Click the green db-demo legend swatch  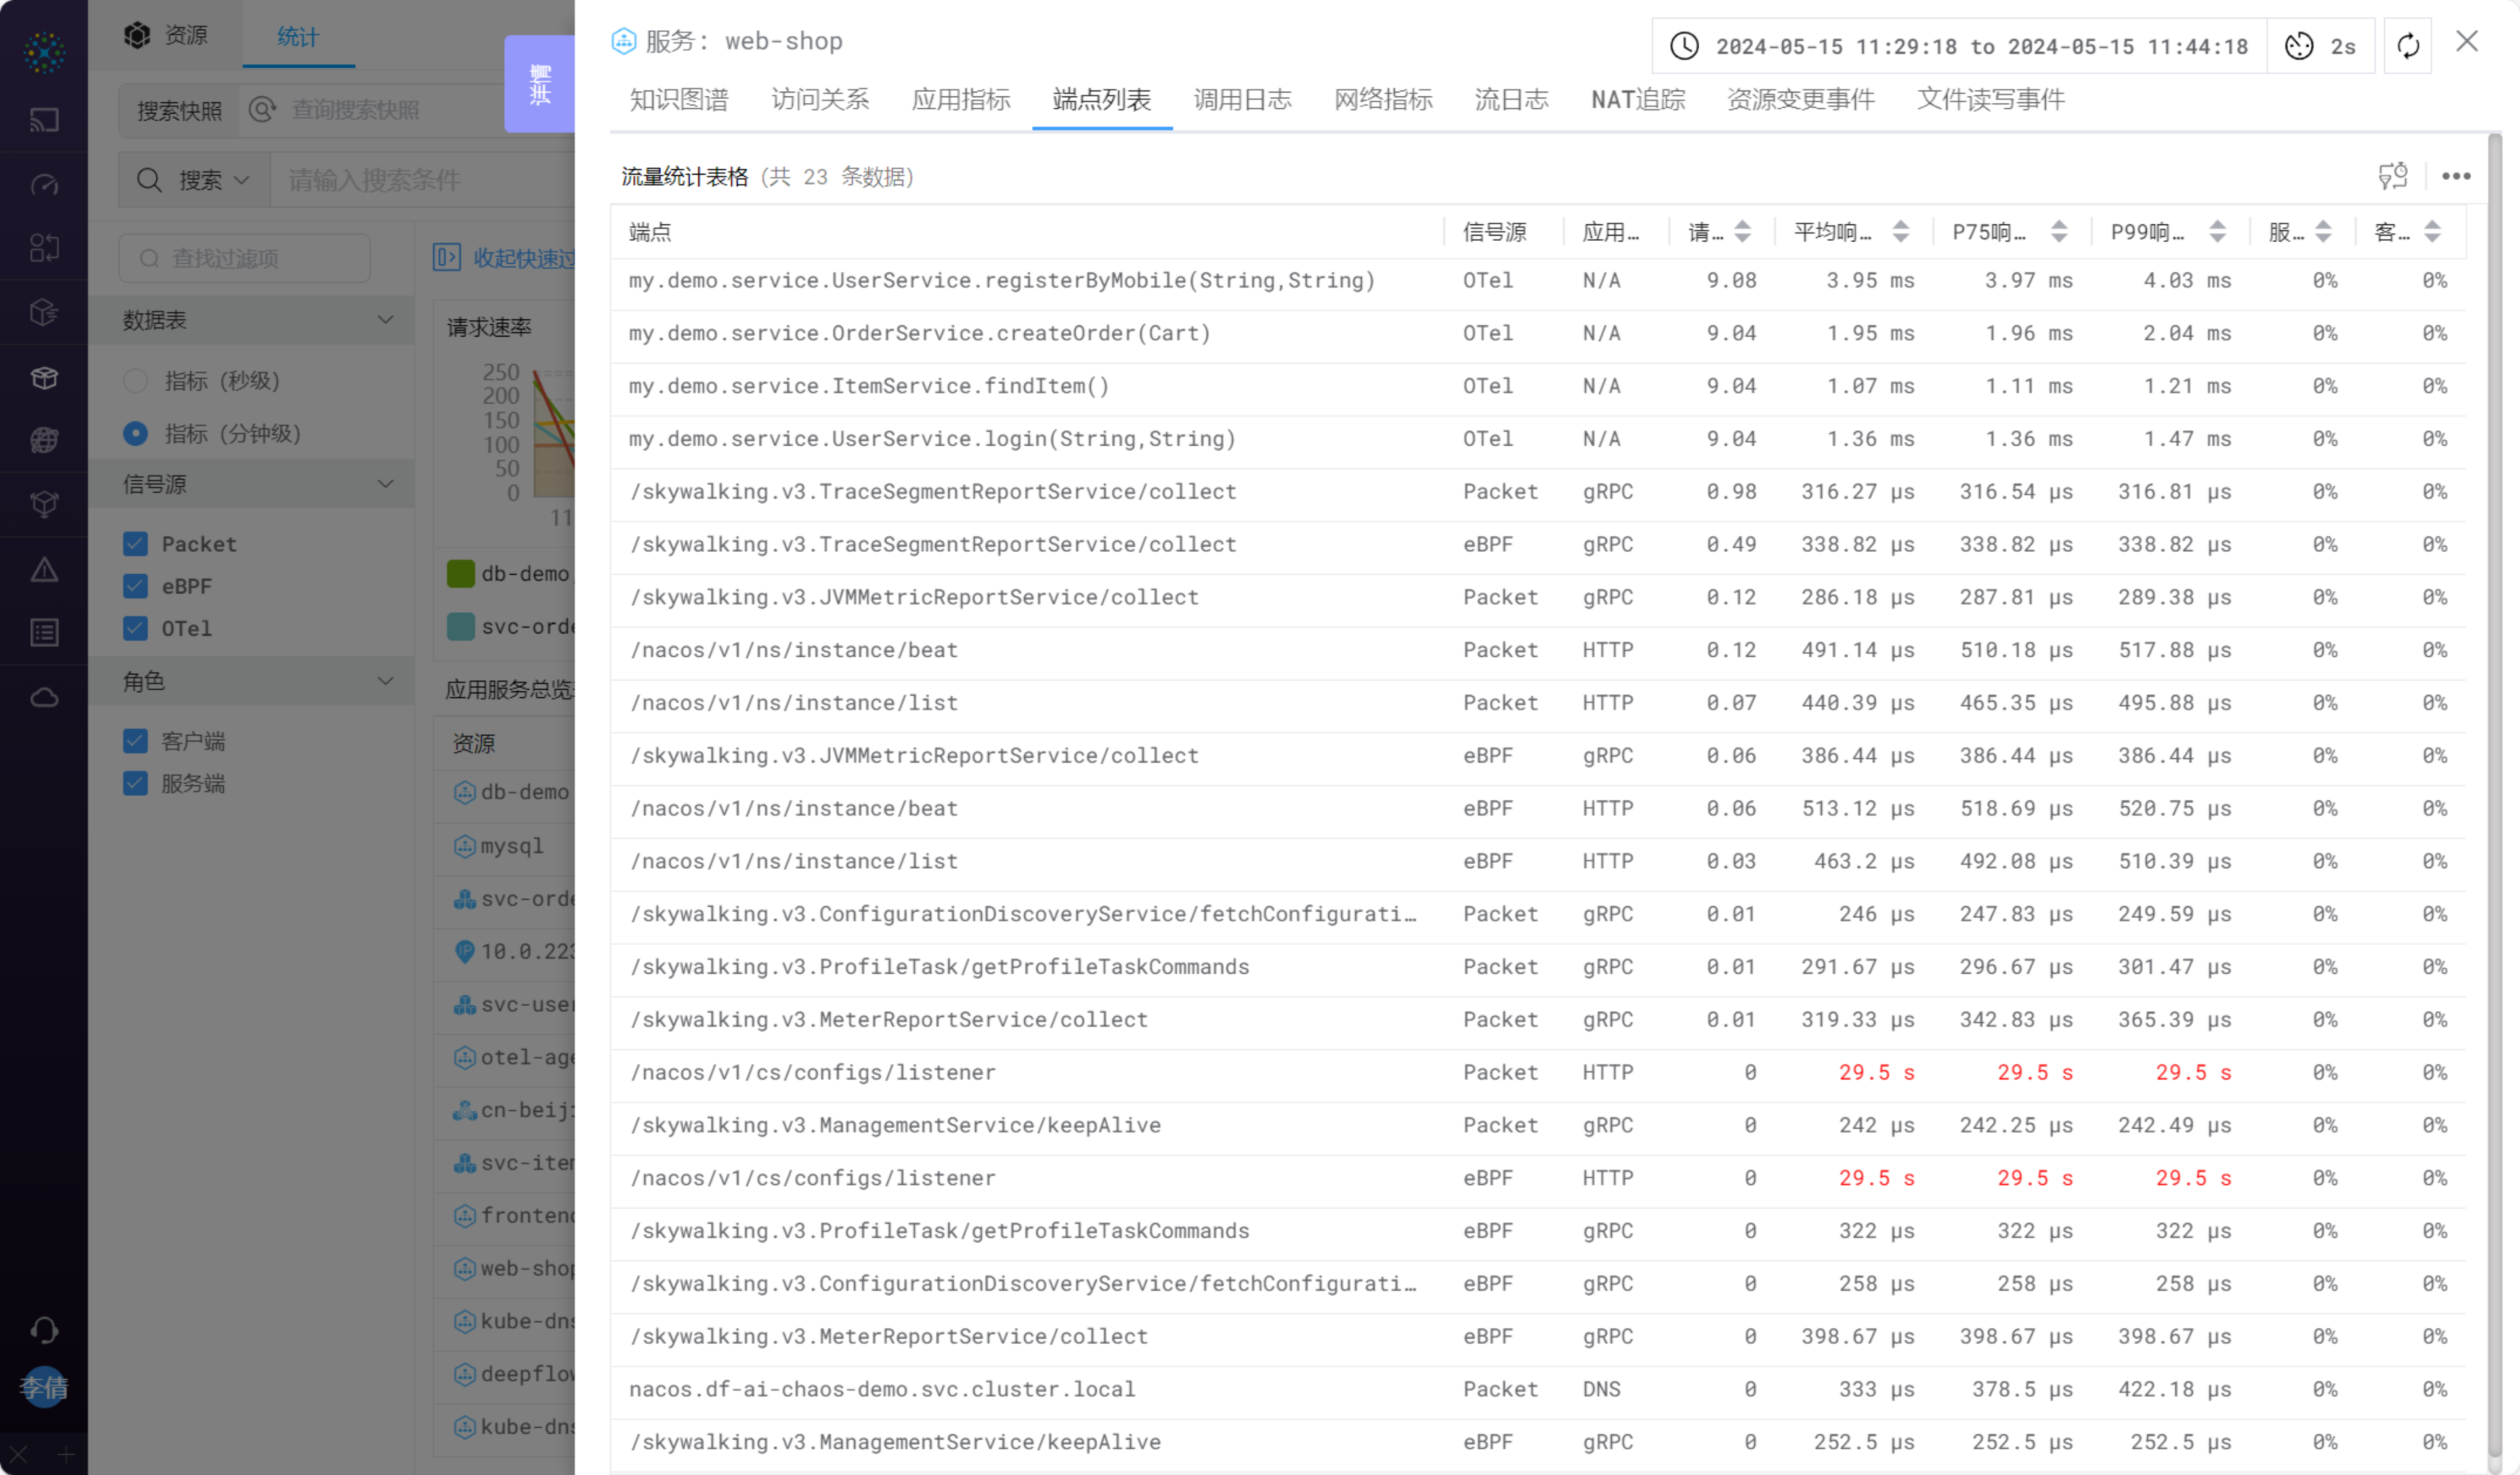coord(460,574)
